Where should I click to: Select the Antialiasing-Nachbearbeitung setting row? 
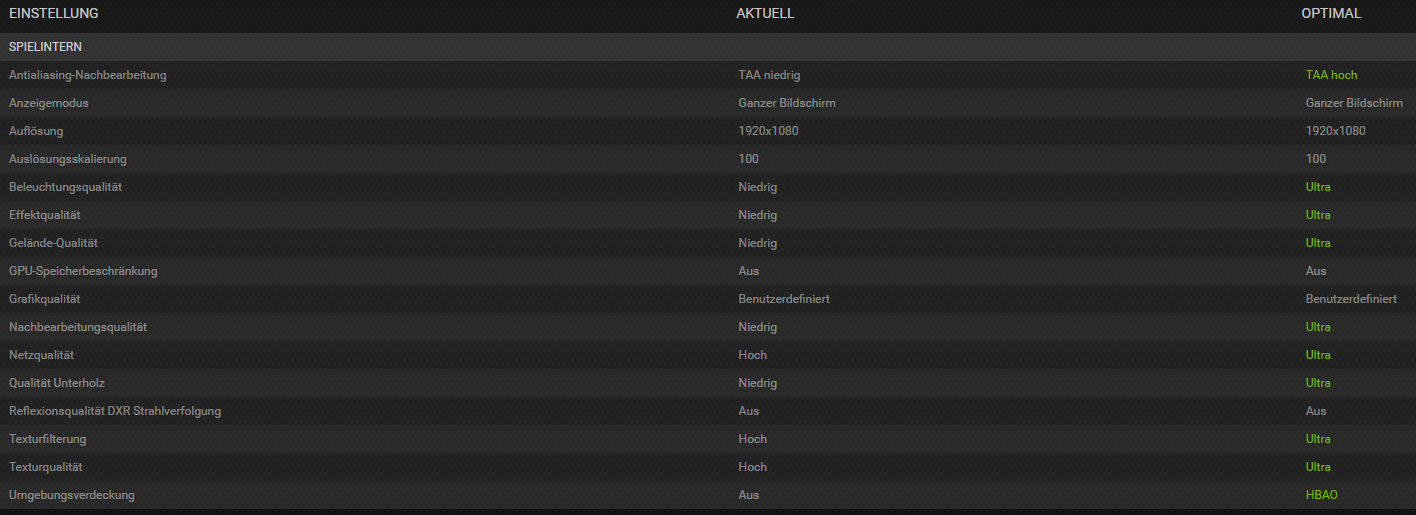click(x=708, y=75)
